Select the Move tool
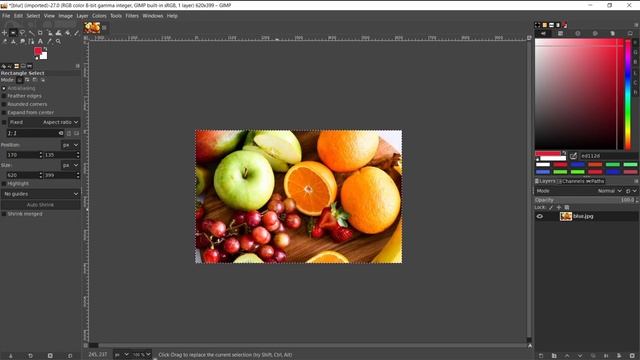 [4, 33]
